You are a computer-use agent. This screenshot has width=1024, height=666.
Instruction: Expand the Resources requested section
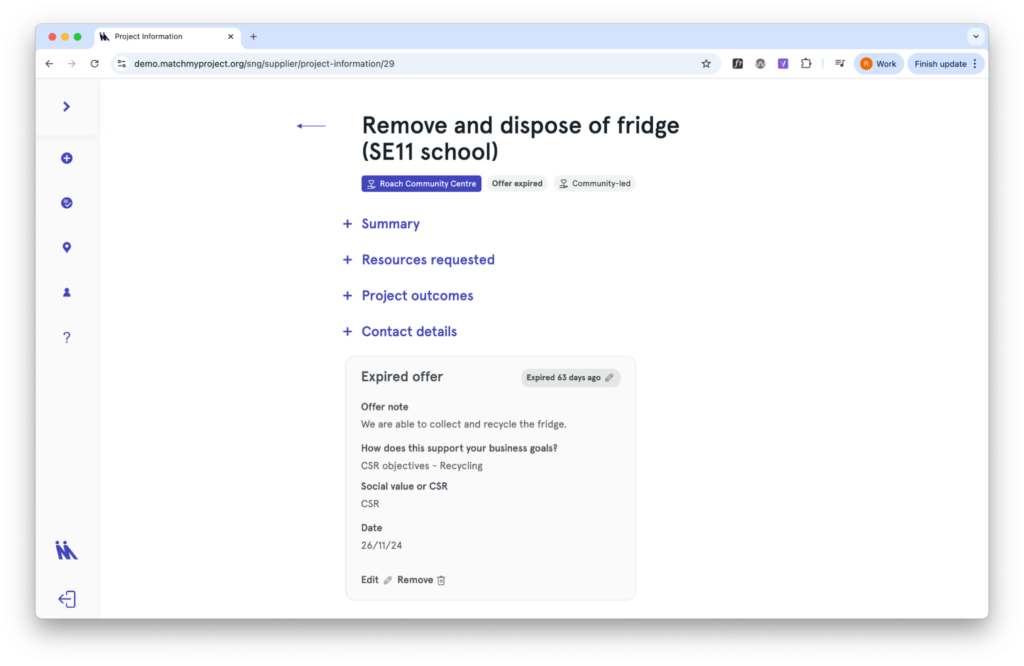click(x=427, y=260)
